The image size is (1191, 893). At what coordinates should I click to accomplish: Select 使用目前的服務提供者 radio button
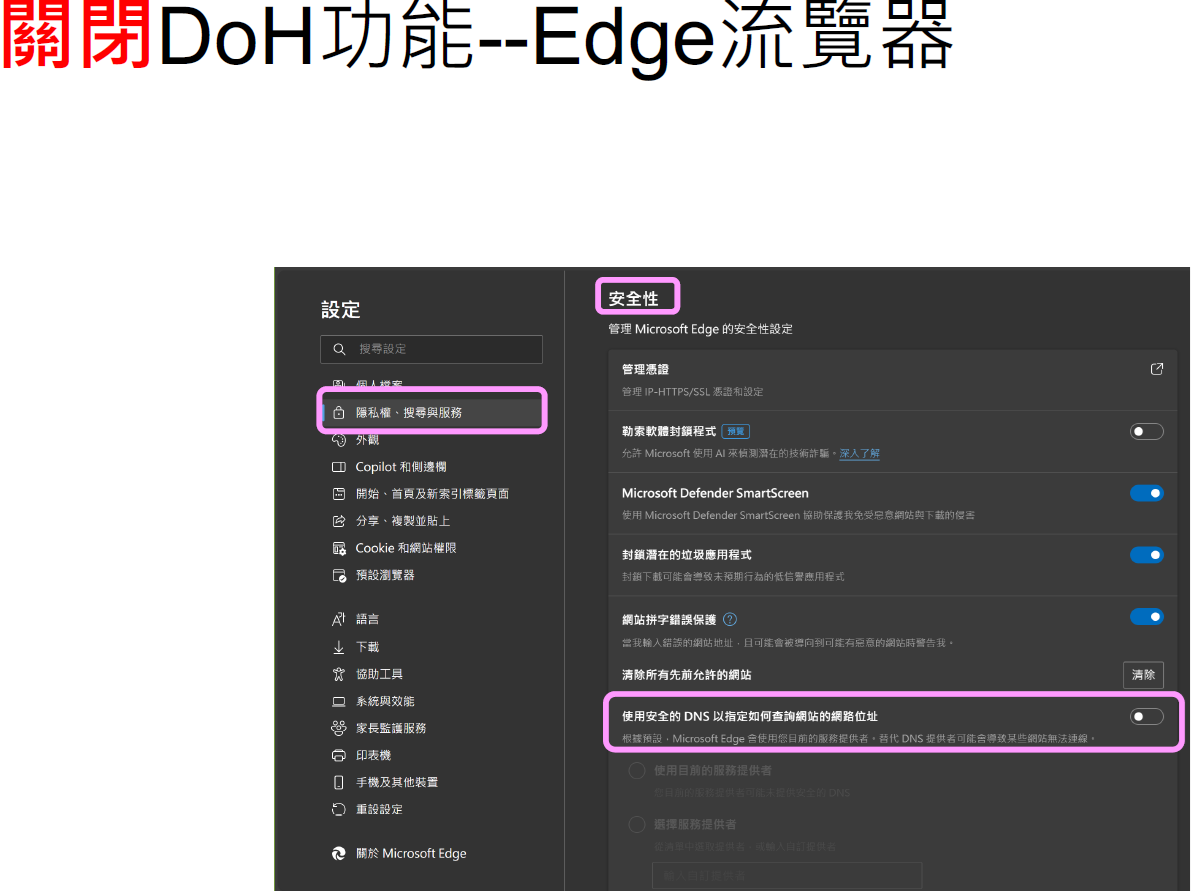point(636,771)
